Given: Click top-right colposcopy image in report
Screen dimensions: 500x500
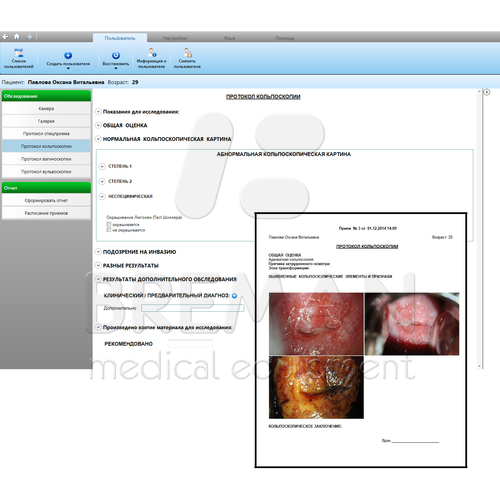Looking at the screenshot, I should (x=412, y=324).
